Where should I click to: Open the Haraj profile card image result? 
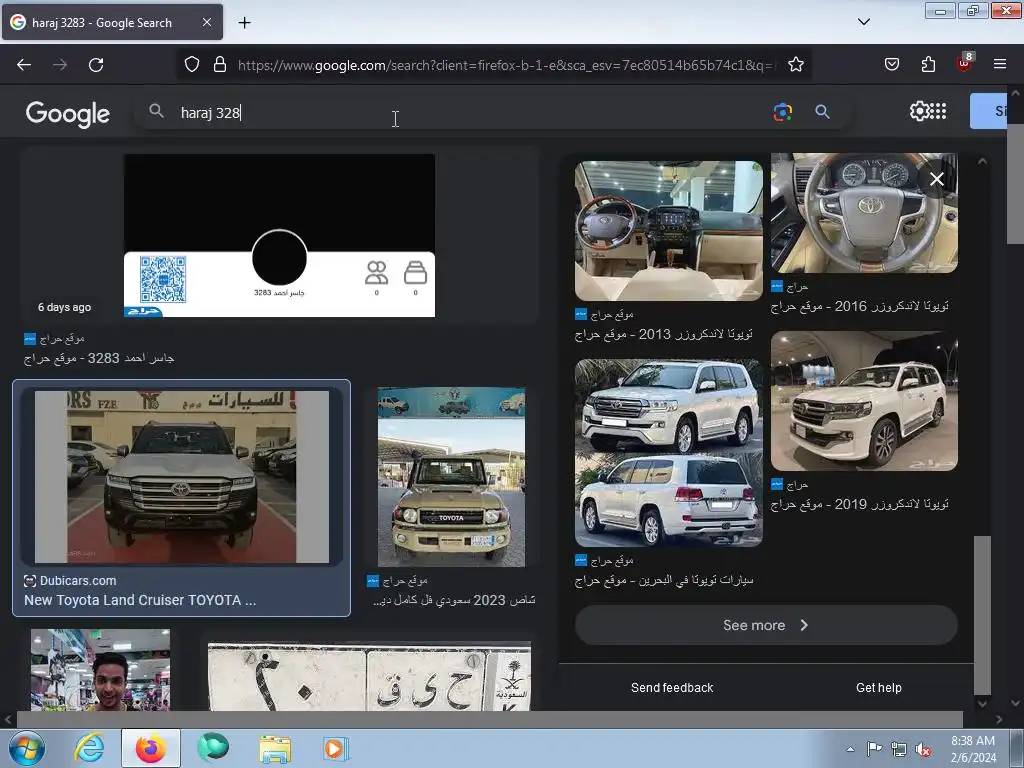tap(280, 236)
